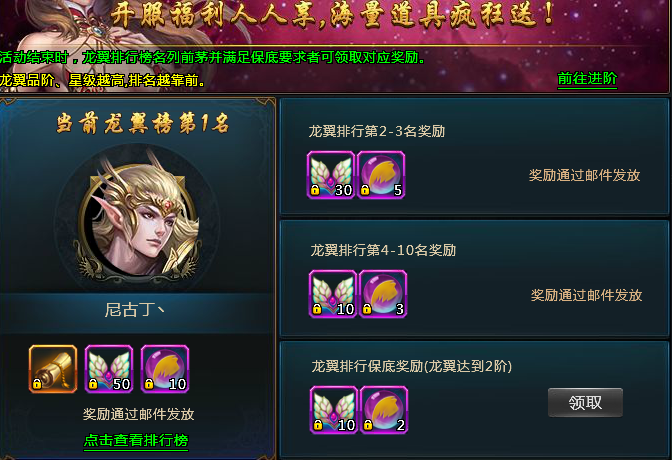This screenshot has height=460, width=672.
Task: Click the purple orb icon showing 2
Action: click(x=384, y=410)
